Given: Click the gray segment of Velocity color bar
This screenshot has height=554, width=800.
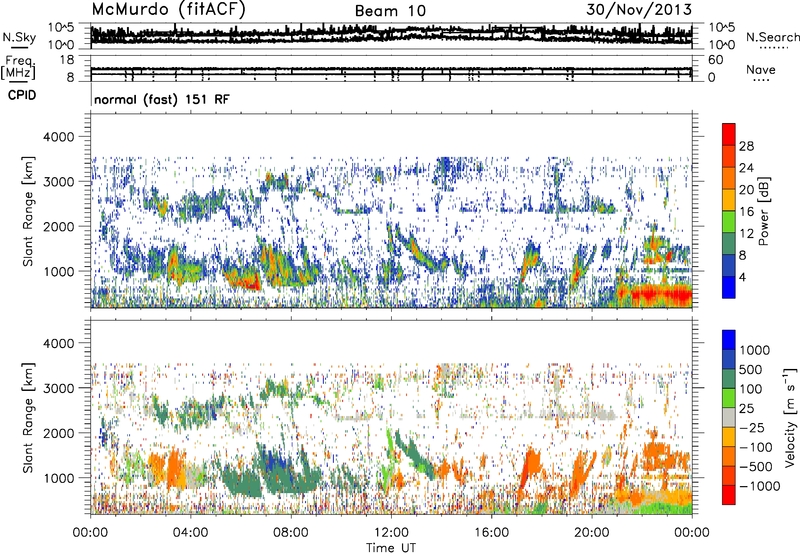Looking at the screenshot, I should point(729,418).
